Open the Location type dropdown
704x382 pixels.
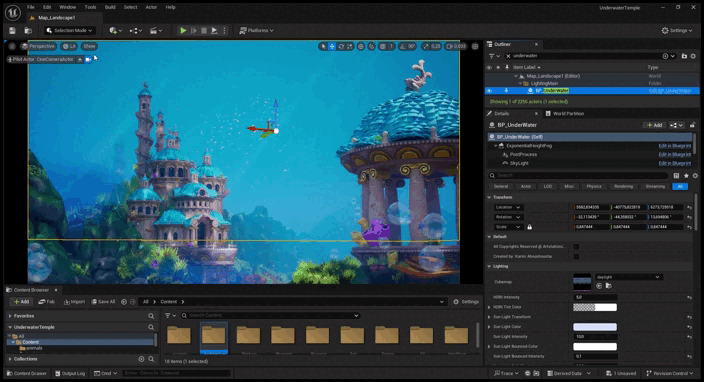pyautogui.click(x=508, y=207)
